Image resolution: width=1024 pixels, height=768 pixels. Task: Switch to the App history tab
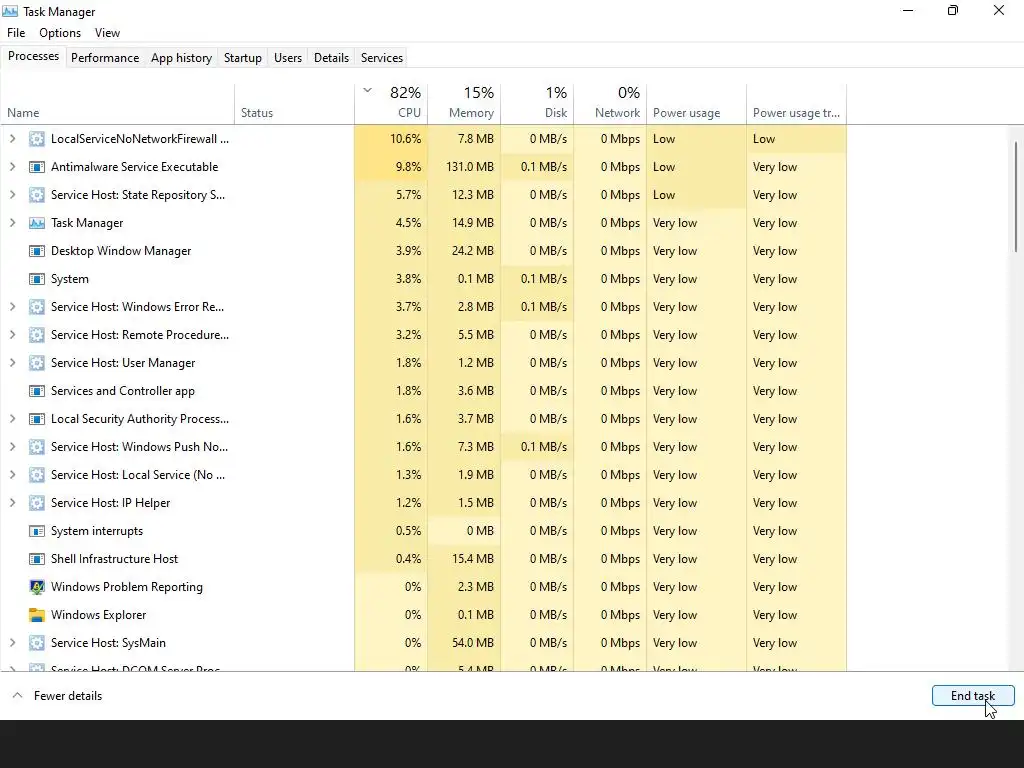coord(182,57)
